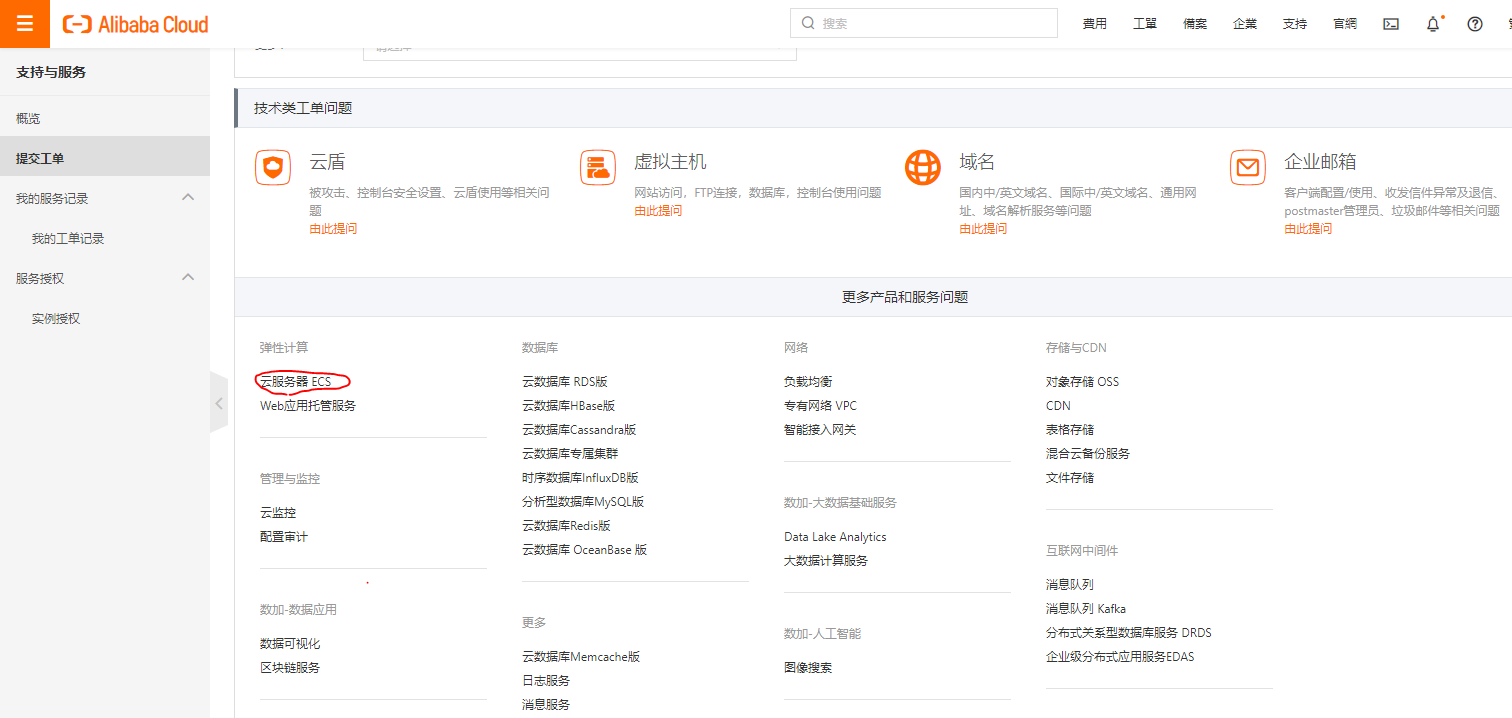The height and width of the screenshot is (718, 1512).
Task: Click 由此提问 under 域名
Action: (983, 229)
